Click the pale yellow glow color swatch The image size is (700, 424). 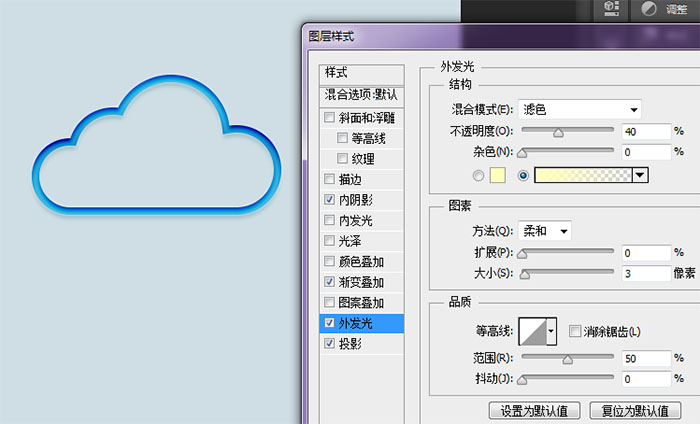coord(498,175)
